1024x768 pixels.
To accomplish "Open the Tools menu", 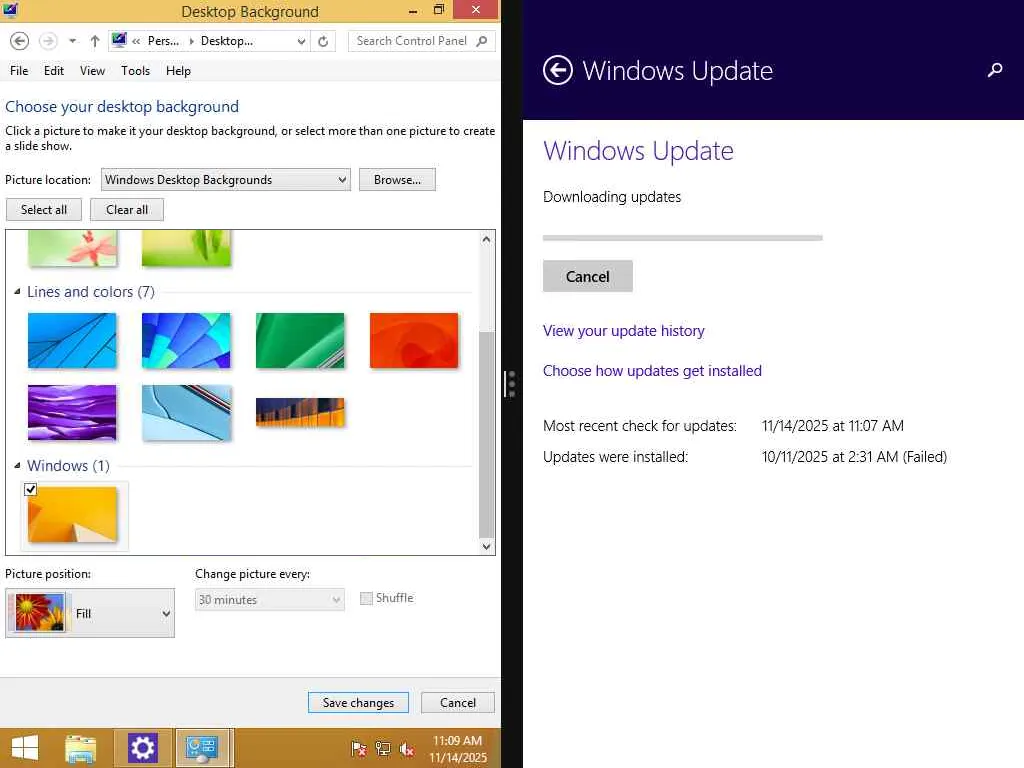I will 135,71.
